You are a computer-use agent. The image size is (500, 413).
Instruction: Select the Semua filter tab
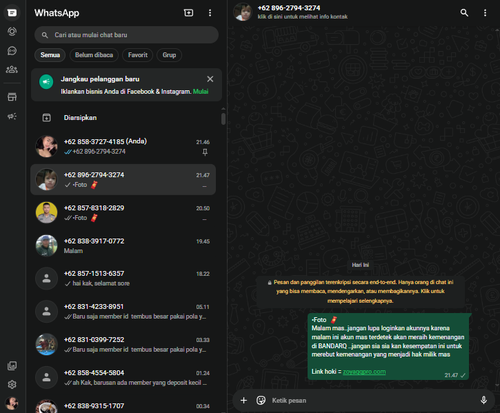(x=50, y=55)
